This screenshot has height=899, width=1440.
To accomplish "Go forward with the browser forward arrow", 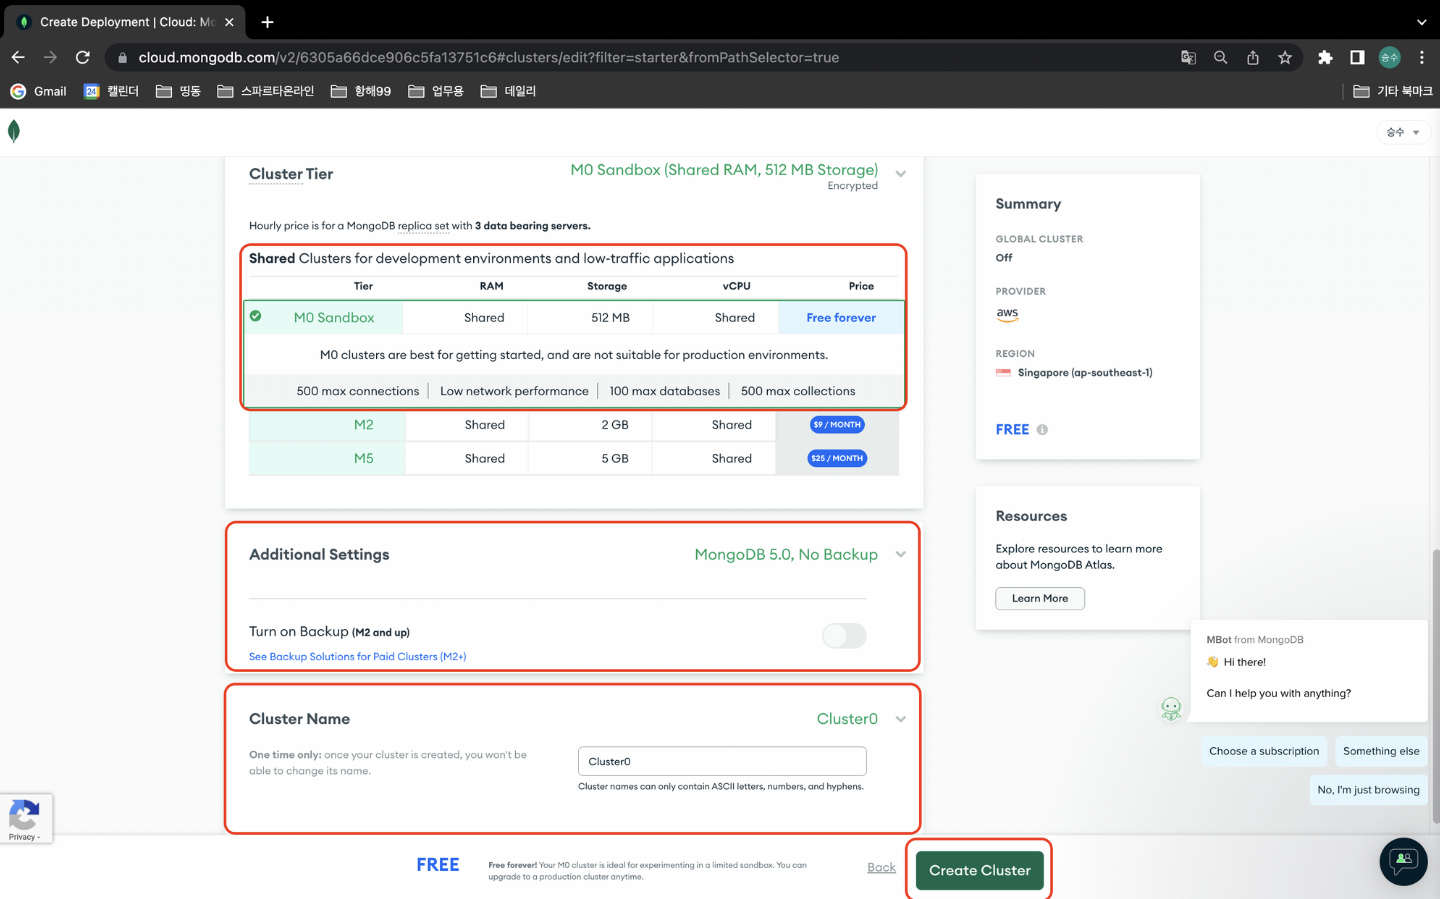I will tap(50, 57).
